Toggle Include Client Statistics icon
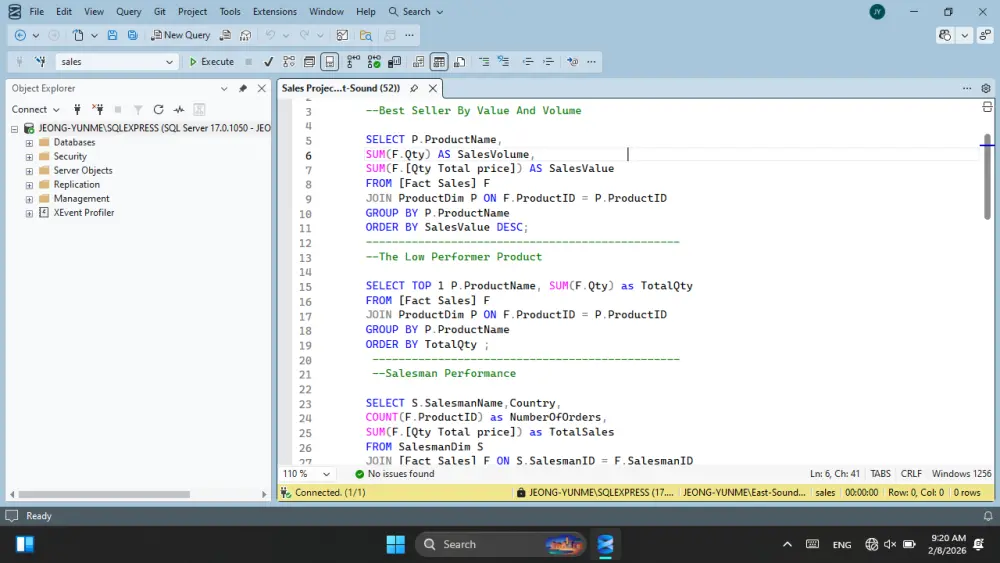This screenshot has height=563, width=1000. point(395,62)
